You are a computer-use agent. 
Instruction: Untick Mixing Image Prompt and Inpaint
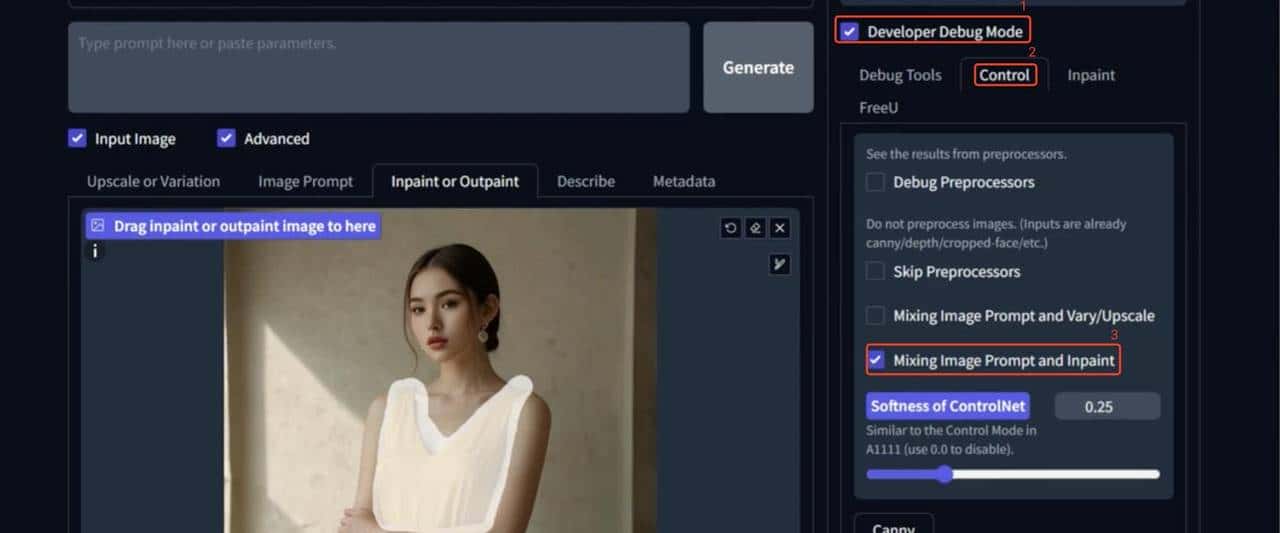click(877, 360)
